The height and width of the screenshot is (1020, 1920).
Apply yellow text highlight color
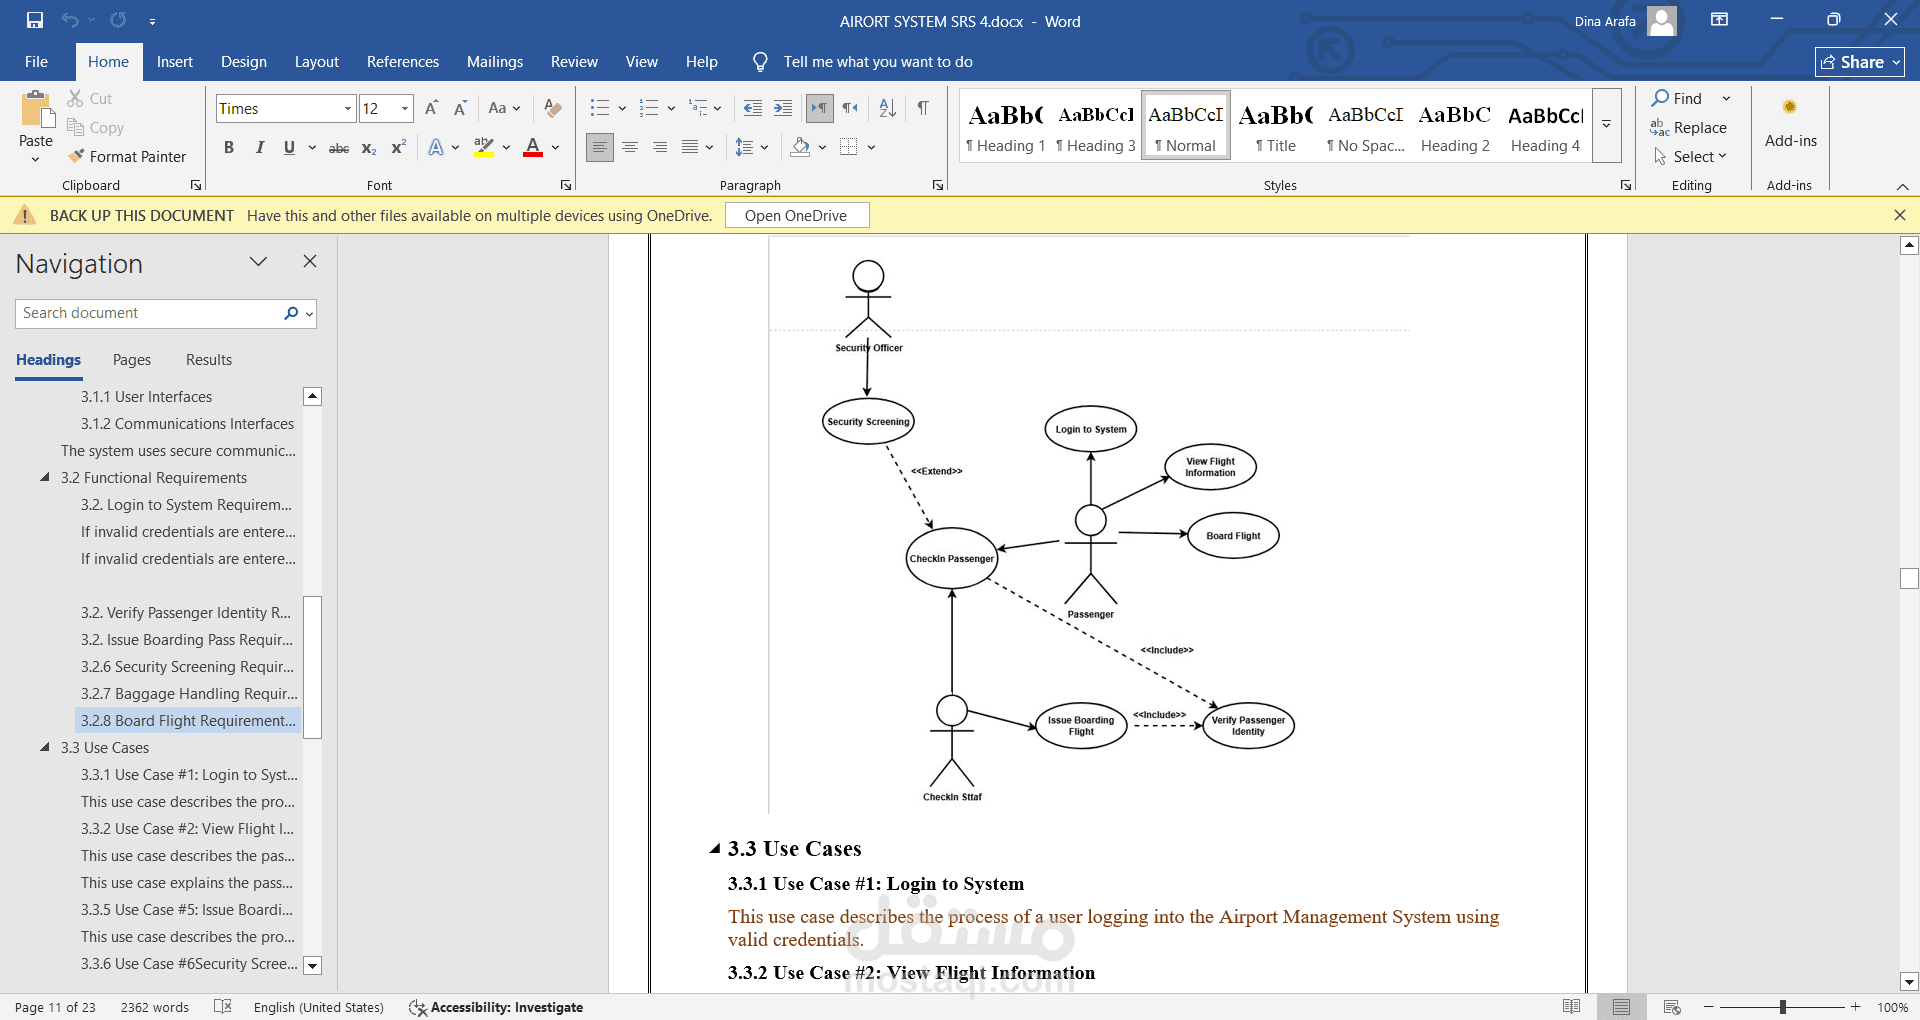(x=484, y=148)
